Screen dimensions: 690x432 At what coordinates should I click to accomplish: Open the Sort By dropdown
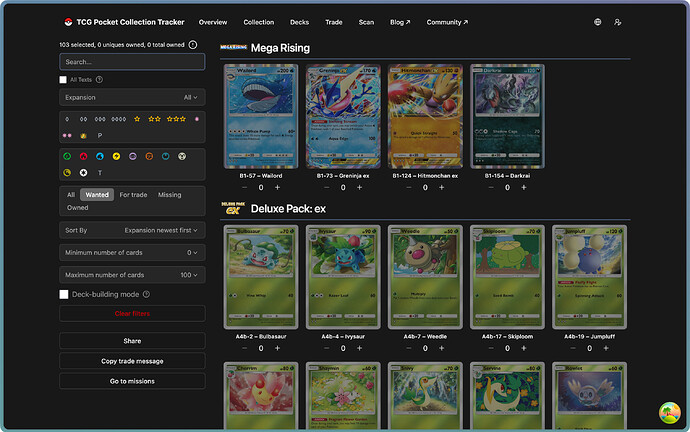coord(132,230)
